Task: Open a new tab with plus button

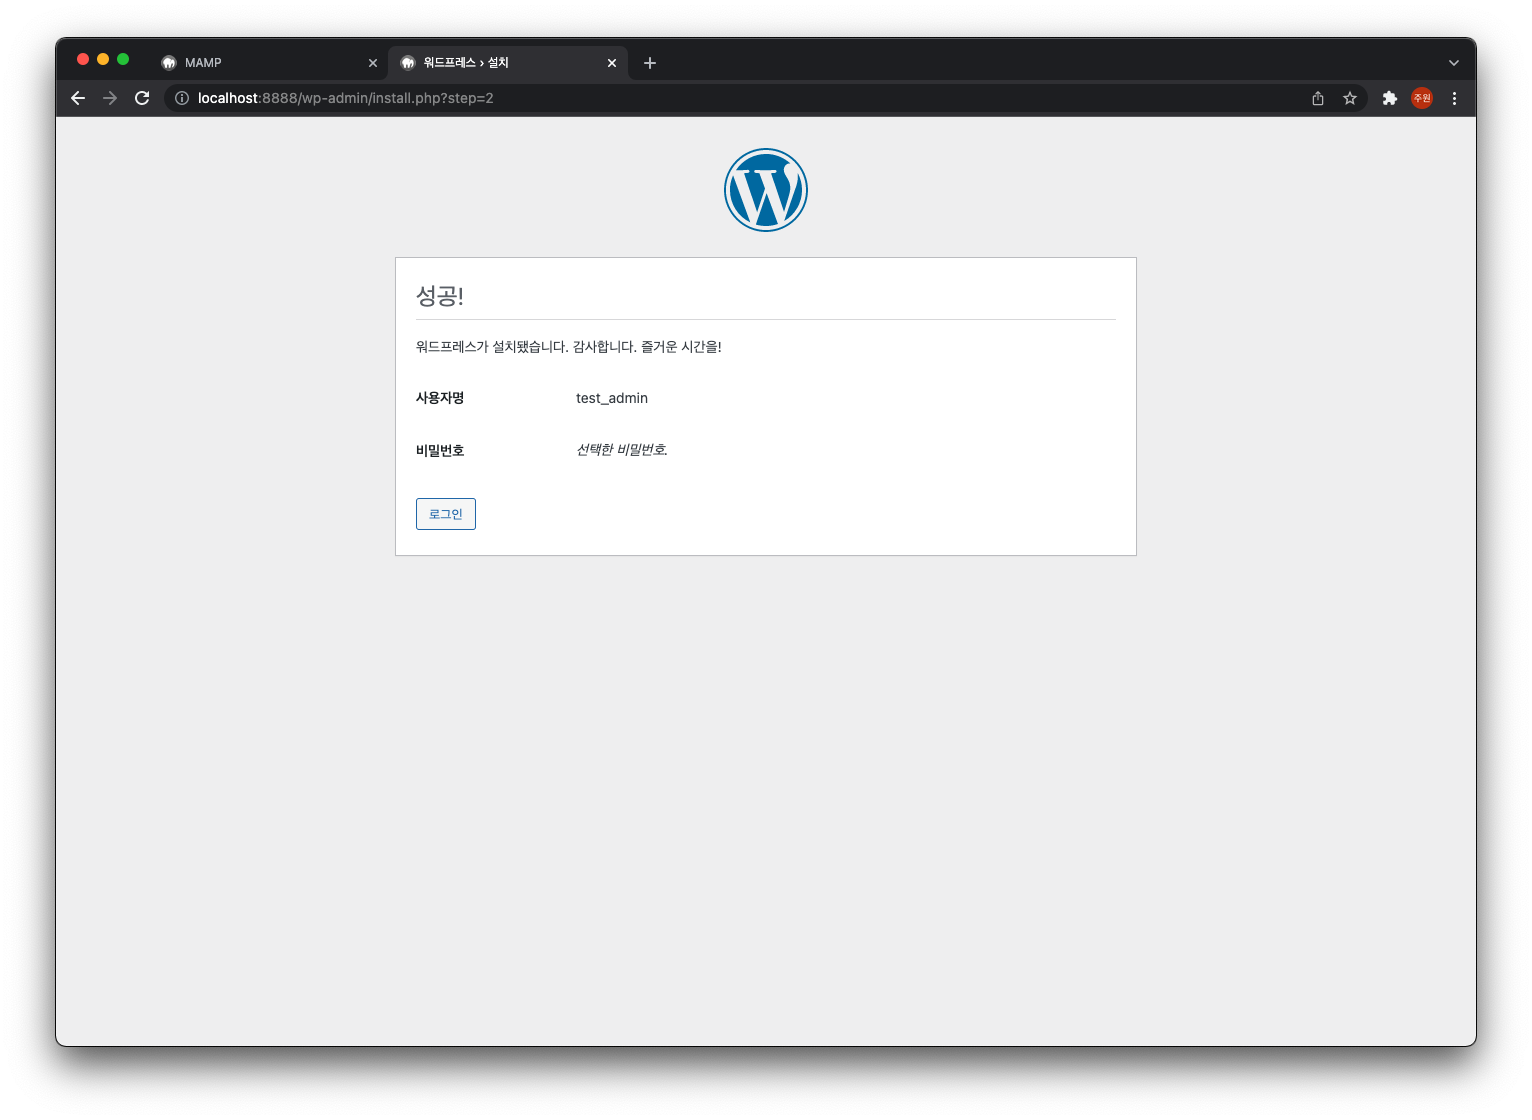Action: [650, 63]
